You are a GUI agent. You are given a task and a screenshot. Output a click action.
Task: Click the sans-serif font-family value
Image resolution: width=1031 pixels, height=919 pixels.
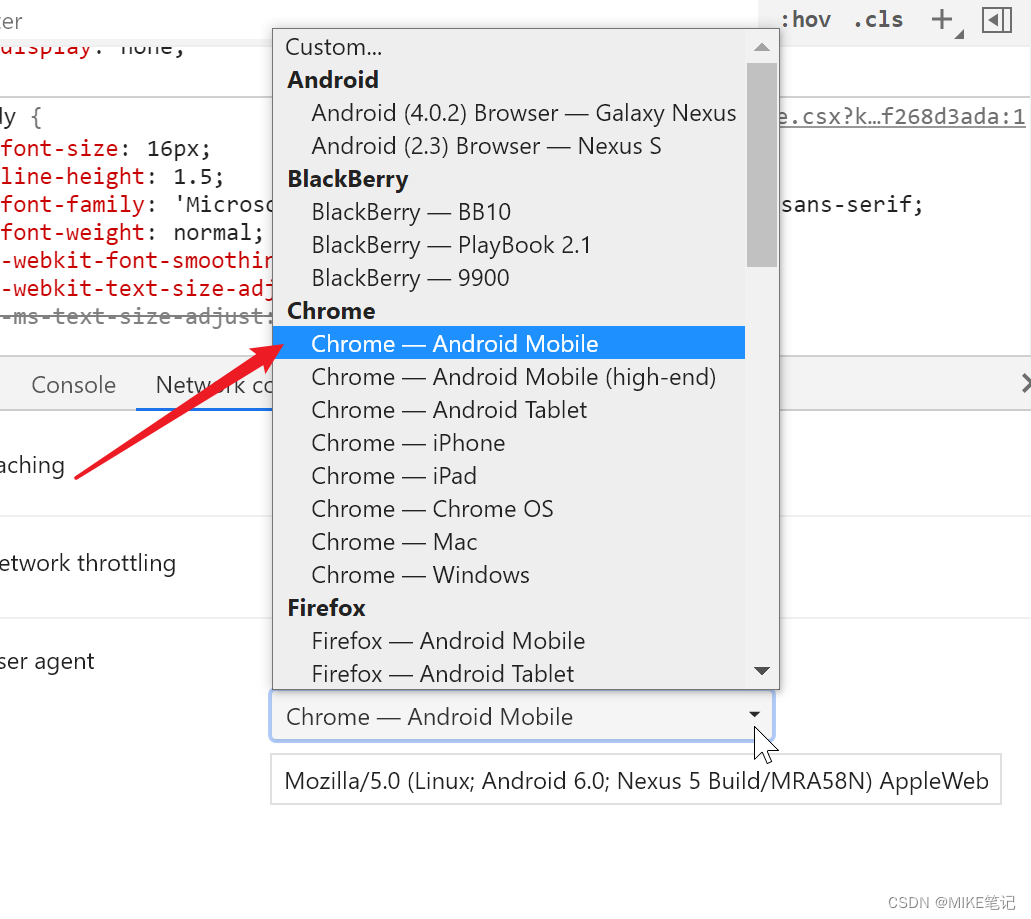tap(846, 204)
